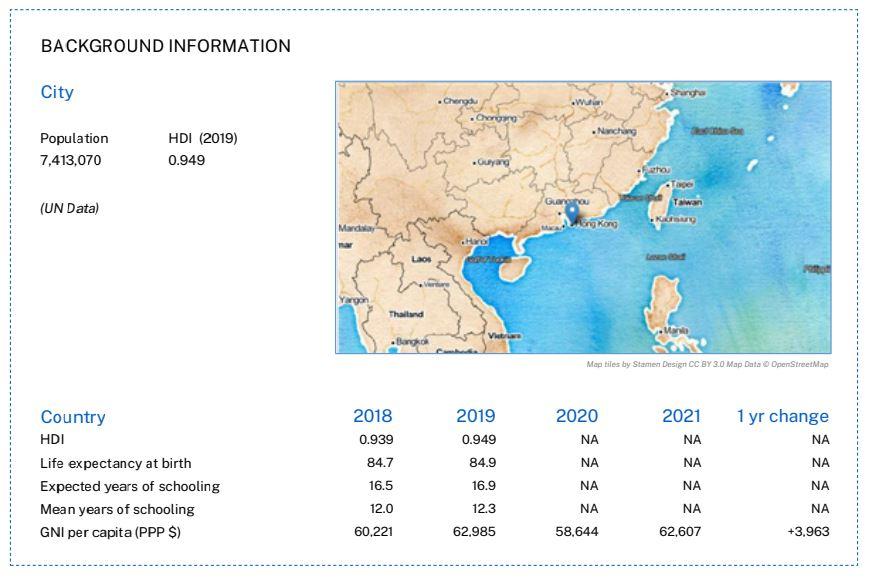The height and width of the screenshot is (578, 873).
Task: Select the Chengdu city marker
Action: 441,101
